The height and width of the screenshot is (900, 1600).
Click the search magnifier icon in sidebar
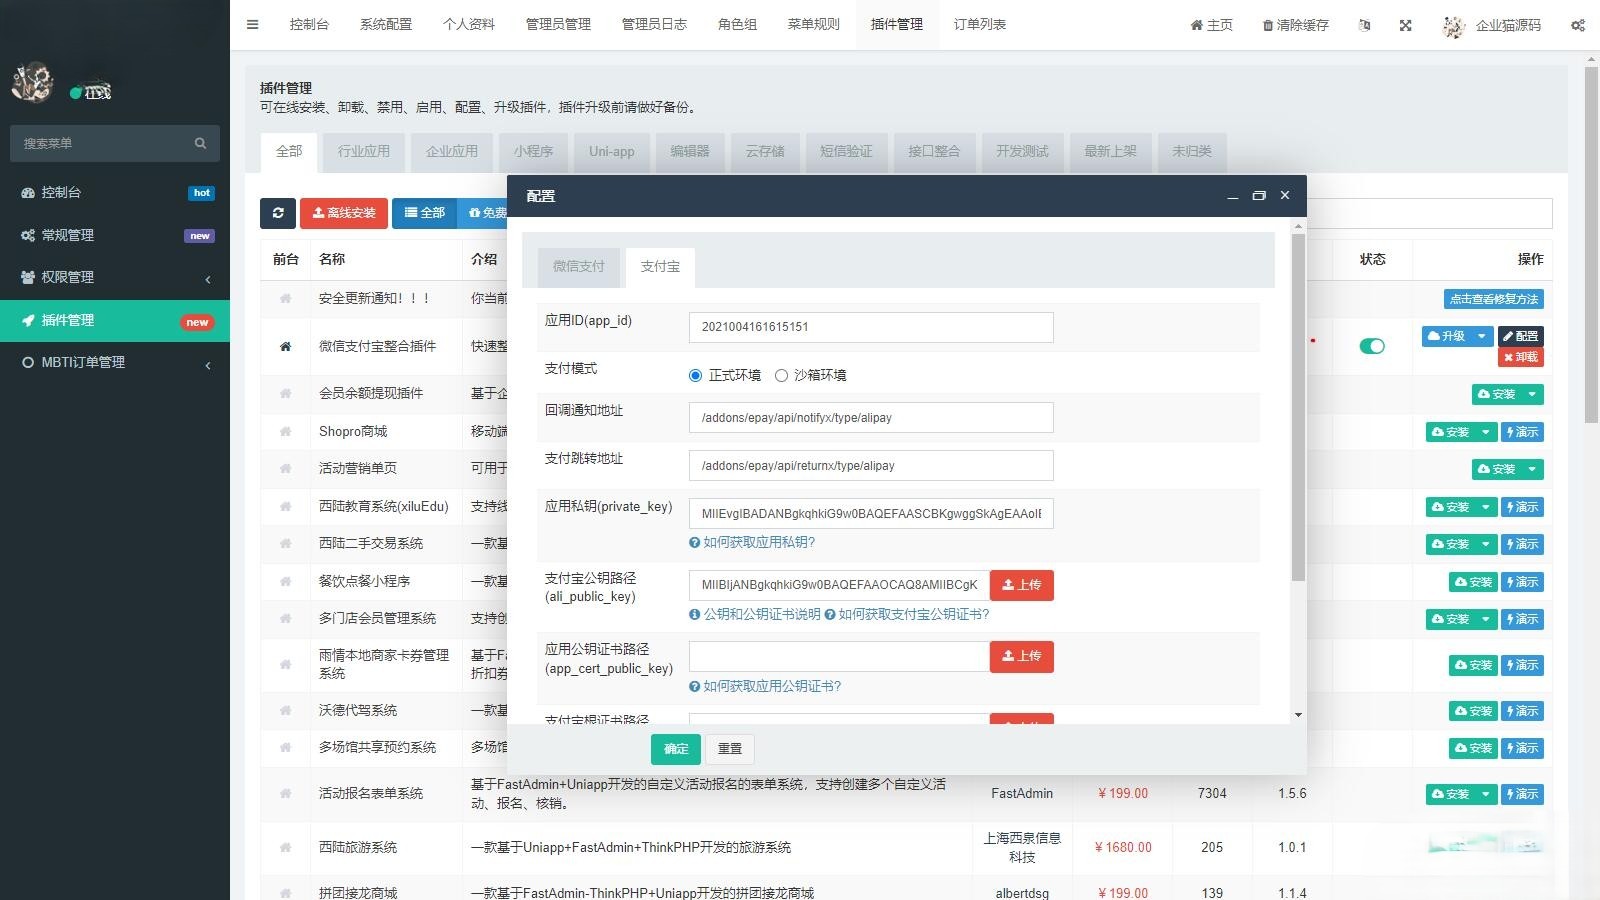pyautogui.click(x=200, y=143)
